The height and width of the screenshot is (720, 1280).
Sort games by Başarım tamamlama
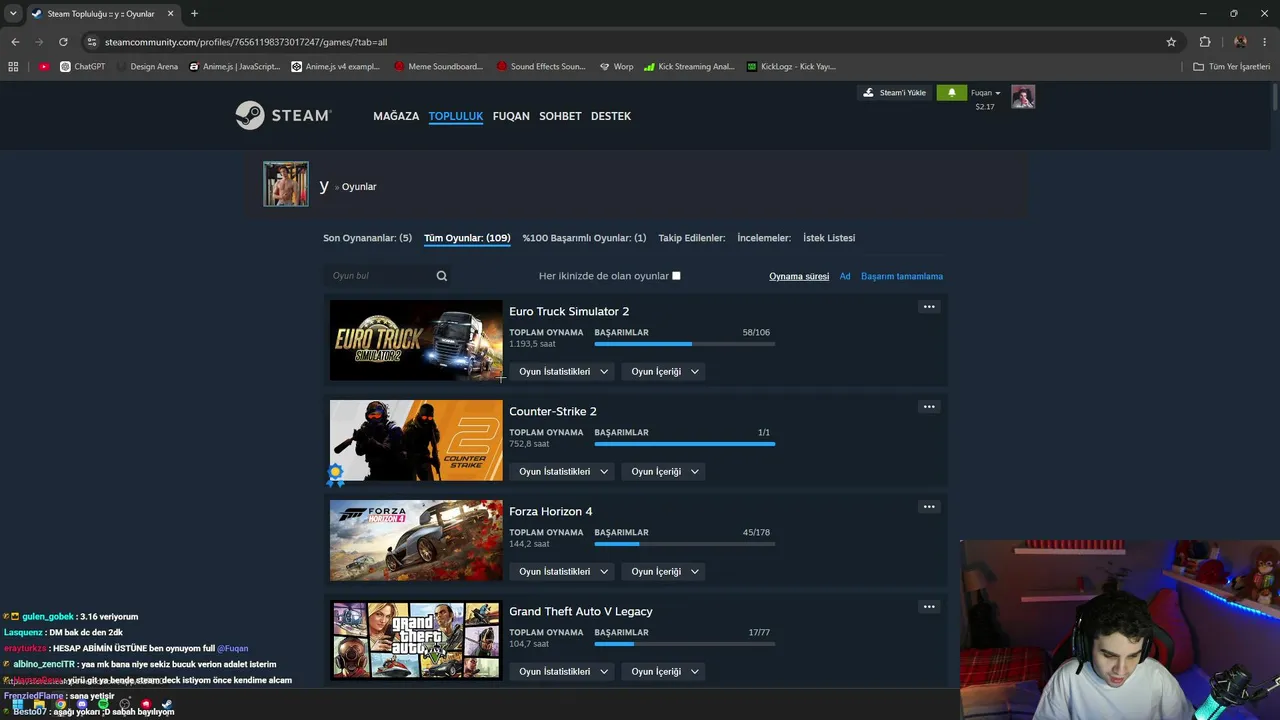tap(902, 276)
